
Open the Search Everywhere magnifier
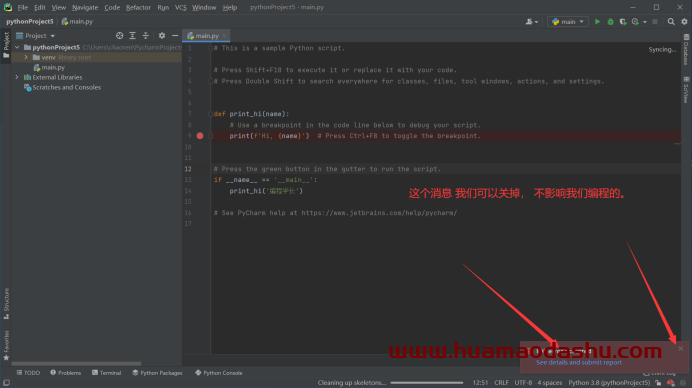click(671, 22)
